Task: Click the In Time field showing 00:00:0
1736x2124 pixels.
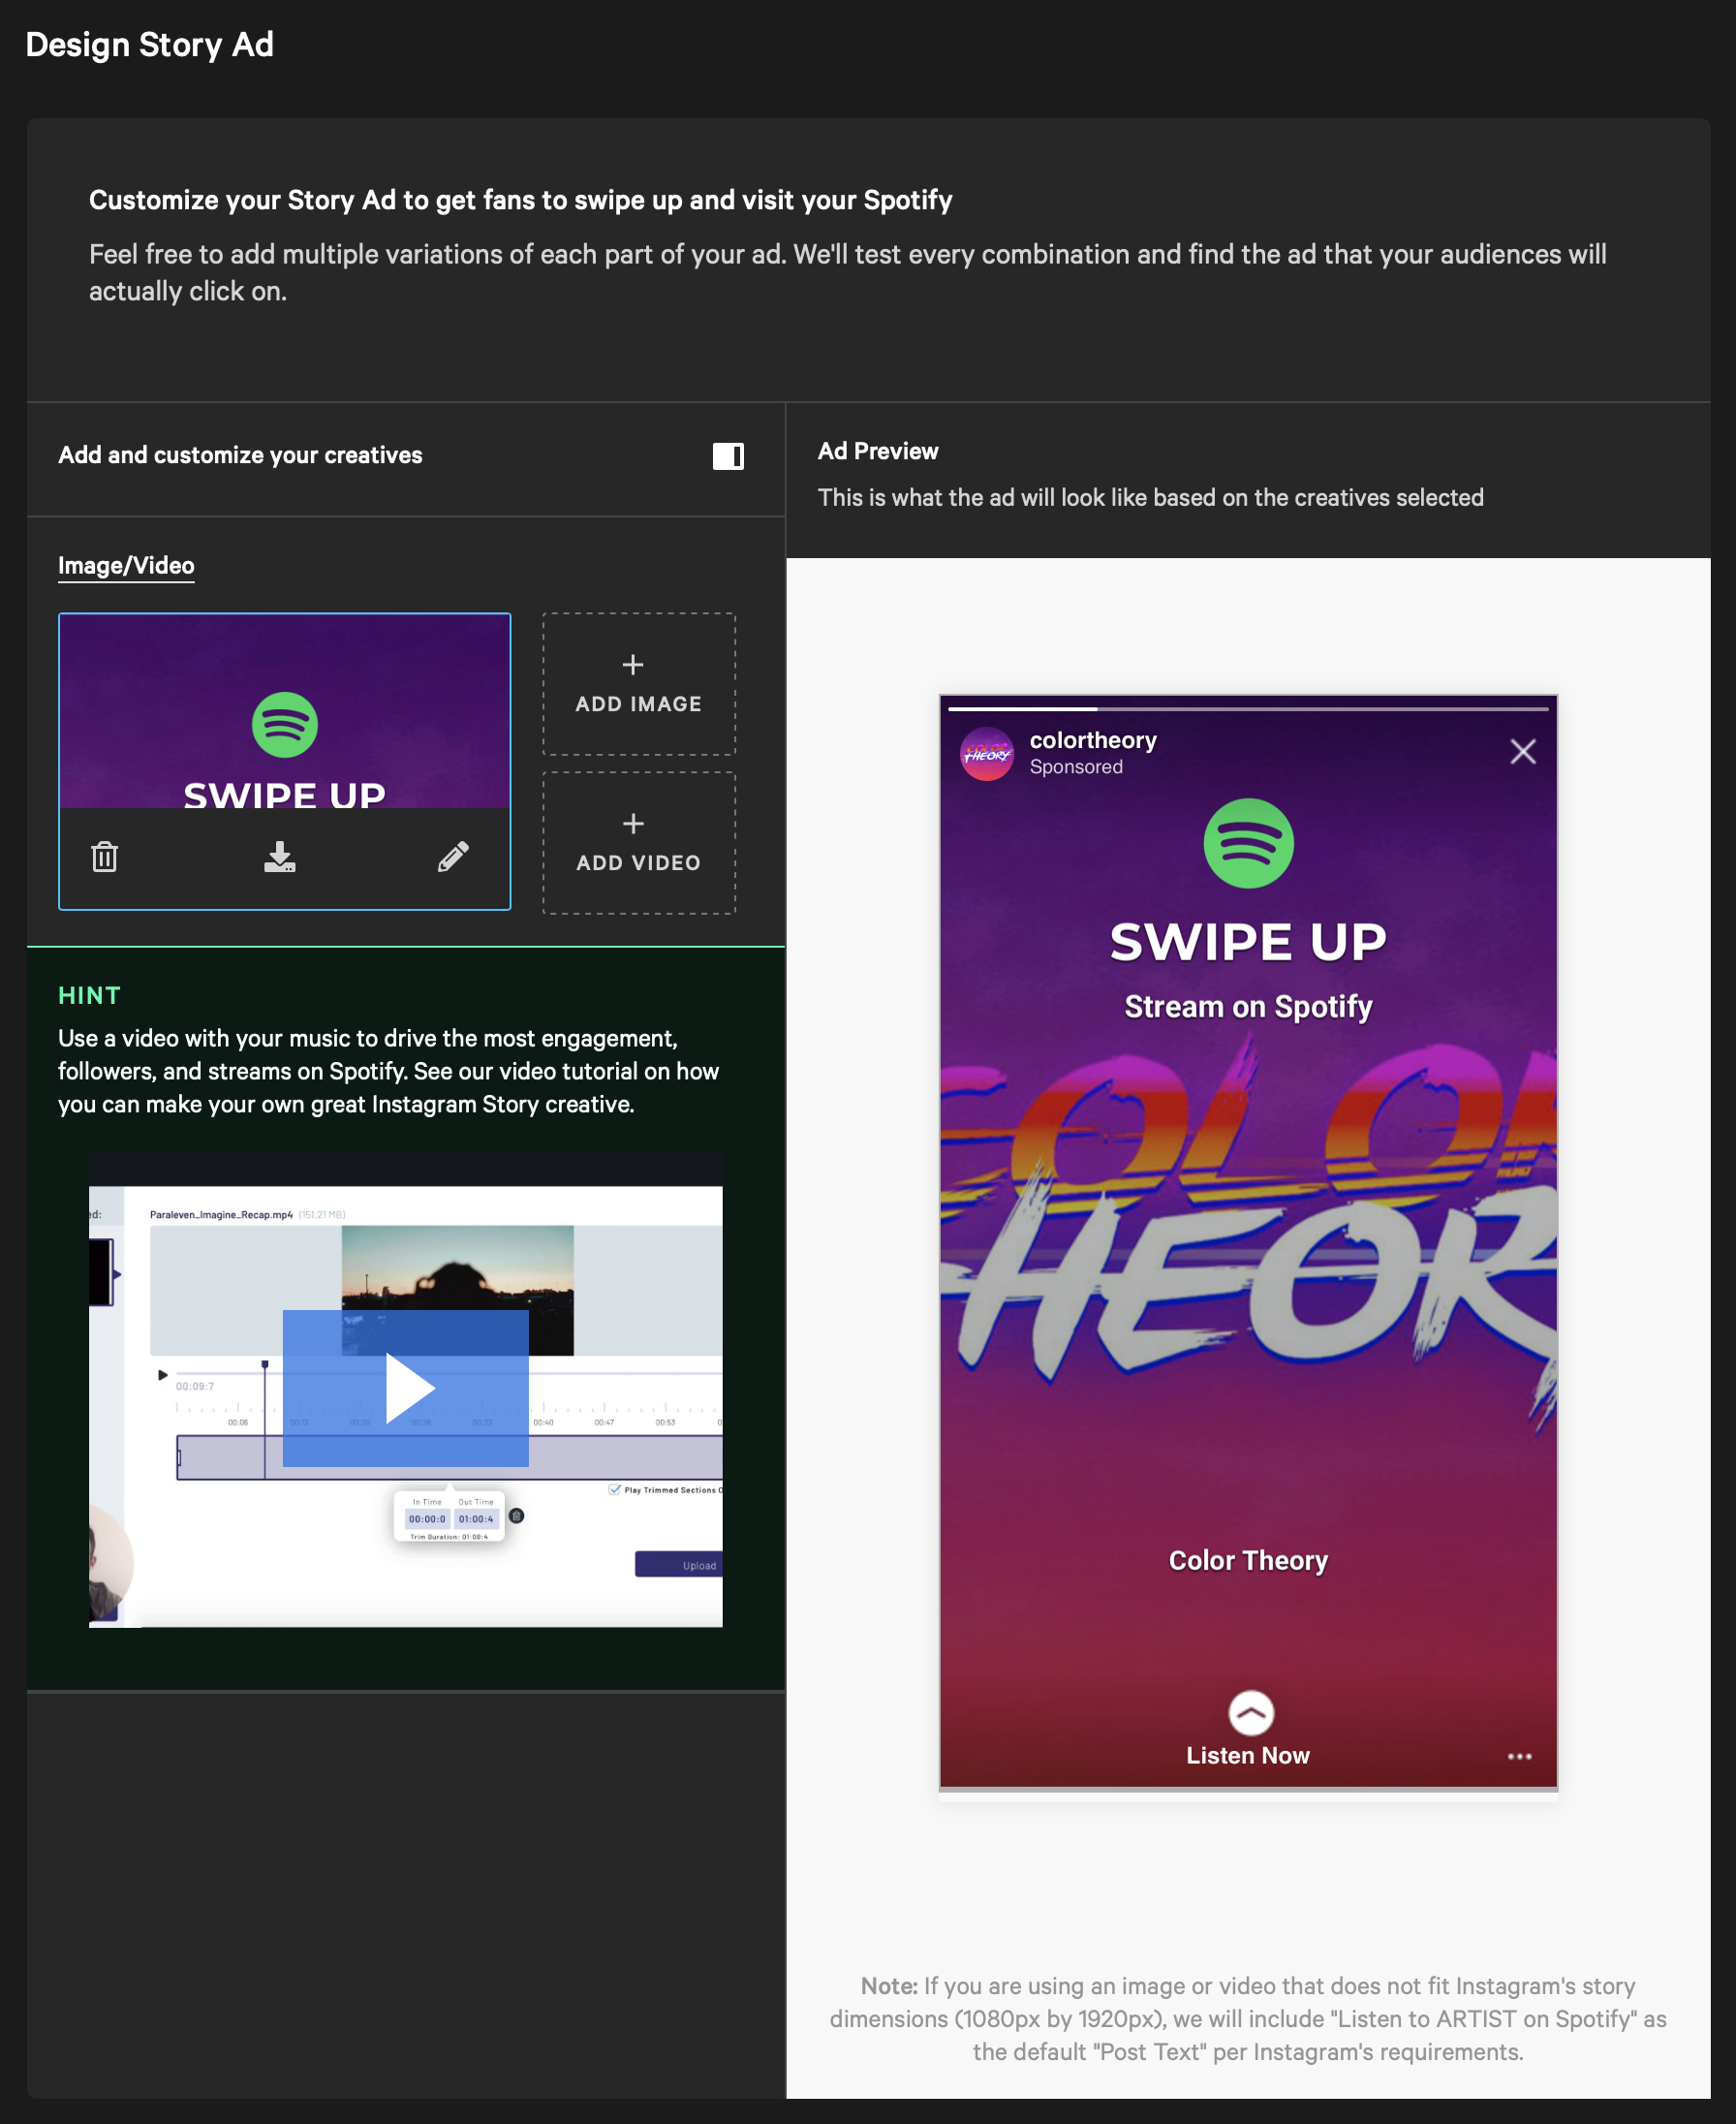Action: [428, 1517]
